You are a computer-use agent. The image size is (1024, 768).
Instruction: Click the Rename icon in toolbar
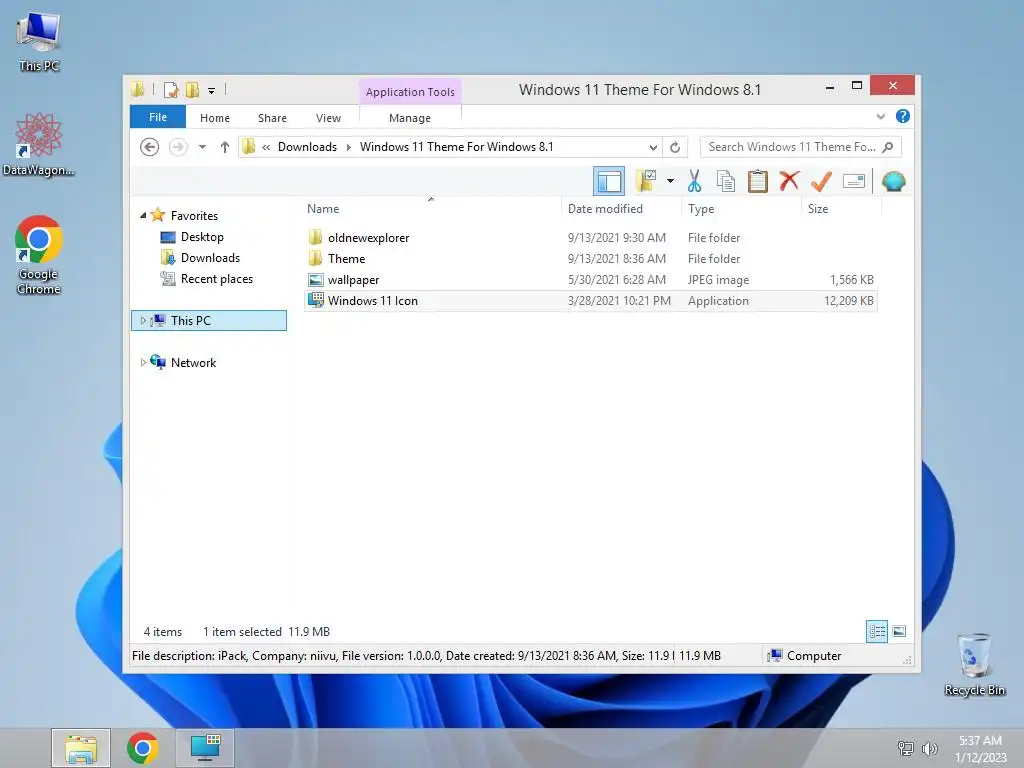tap(854, 181)
